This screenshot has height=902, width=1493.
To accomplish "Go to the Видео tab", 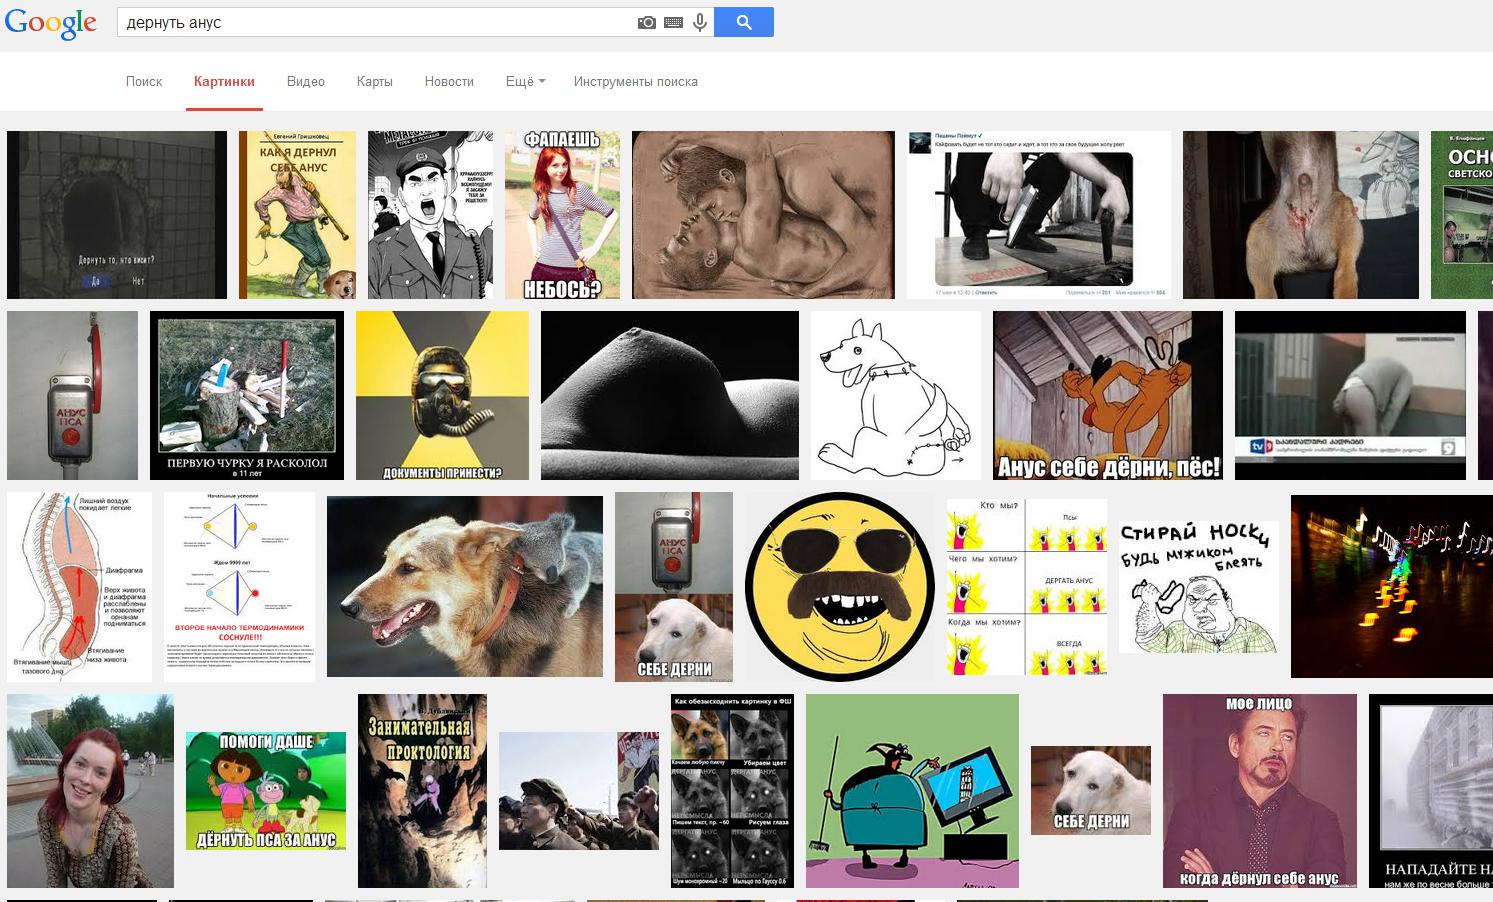I will click(306, 82).
